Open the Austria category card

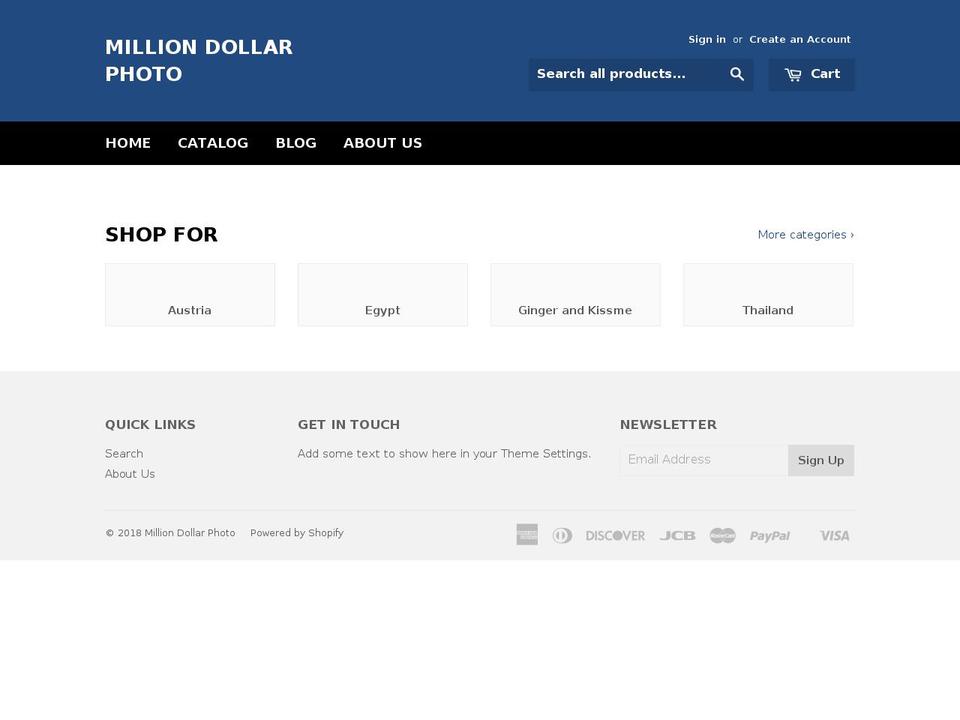point(190,295)
